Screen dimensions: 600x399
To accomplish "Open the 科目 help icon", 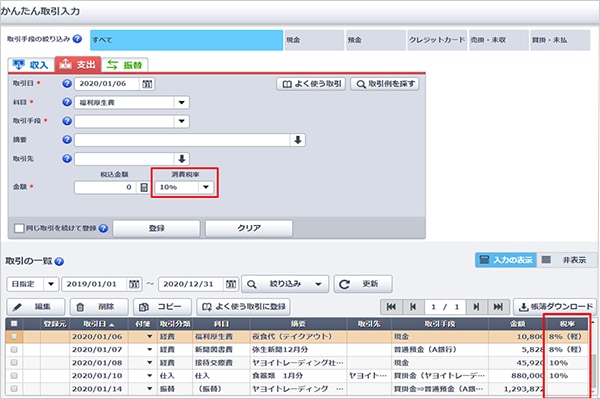I will [67, 102].
